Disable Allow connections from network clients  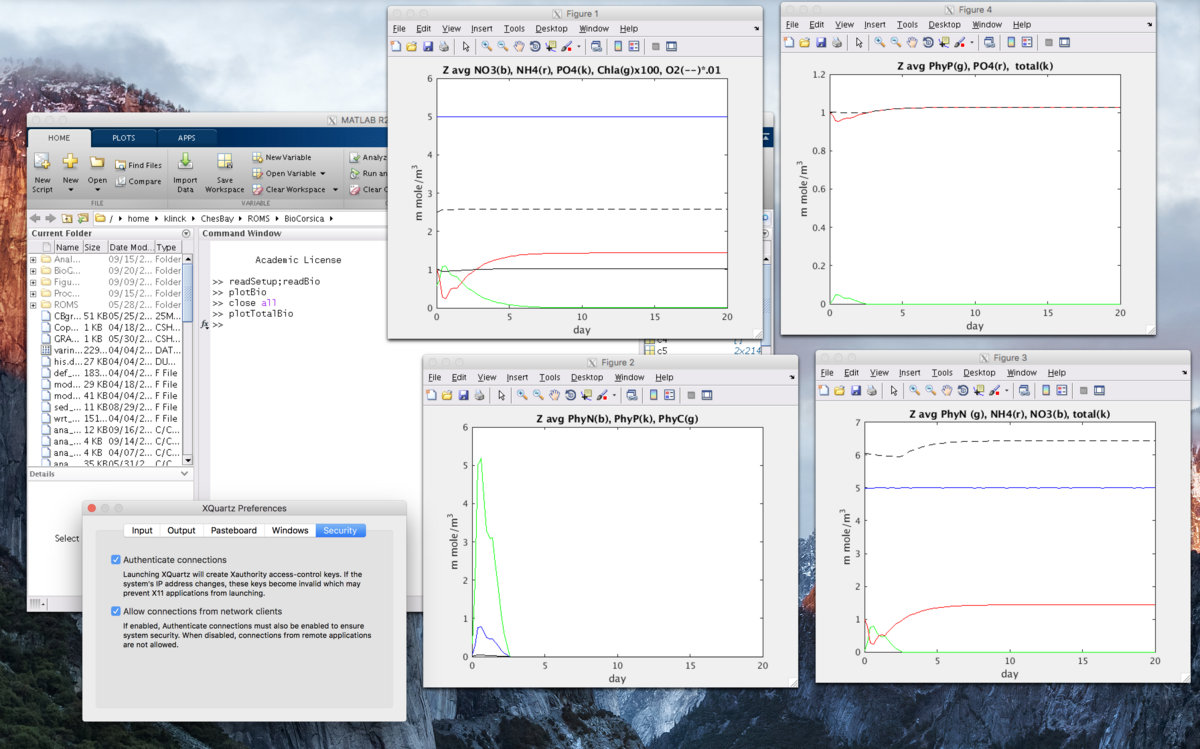point(116,610)
